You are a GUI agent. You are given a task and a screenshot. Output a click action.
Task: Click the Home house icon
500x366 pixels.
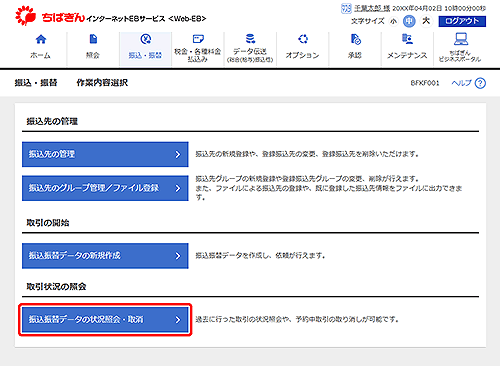click(41, 39)
